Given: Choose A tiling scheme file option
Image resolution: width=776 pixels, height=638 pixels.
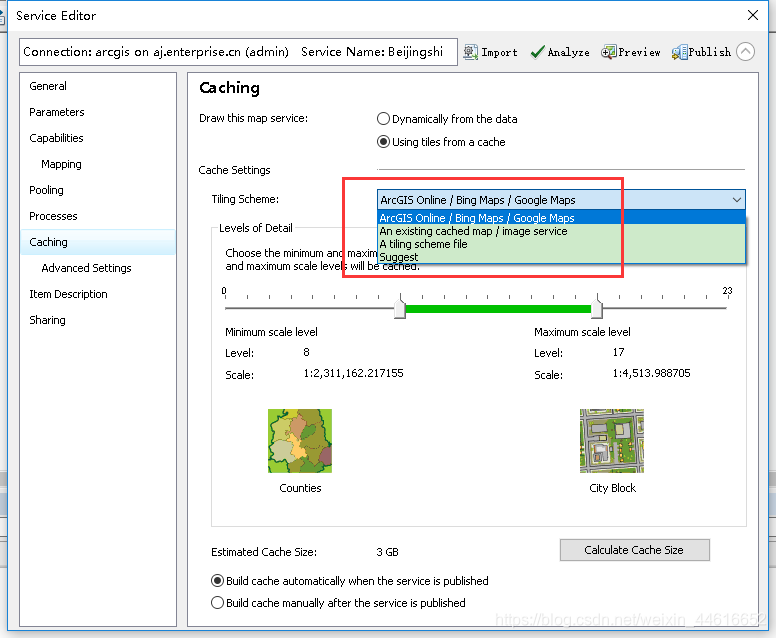Looking at the screenshot, I should 561,244.
